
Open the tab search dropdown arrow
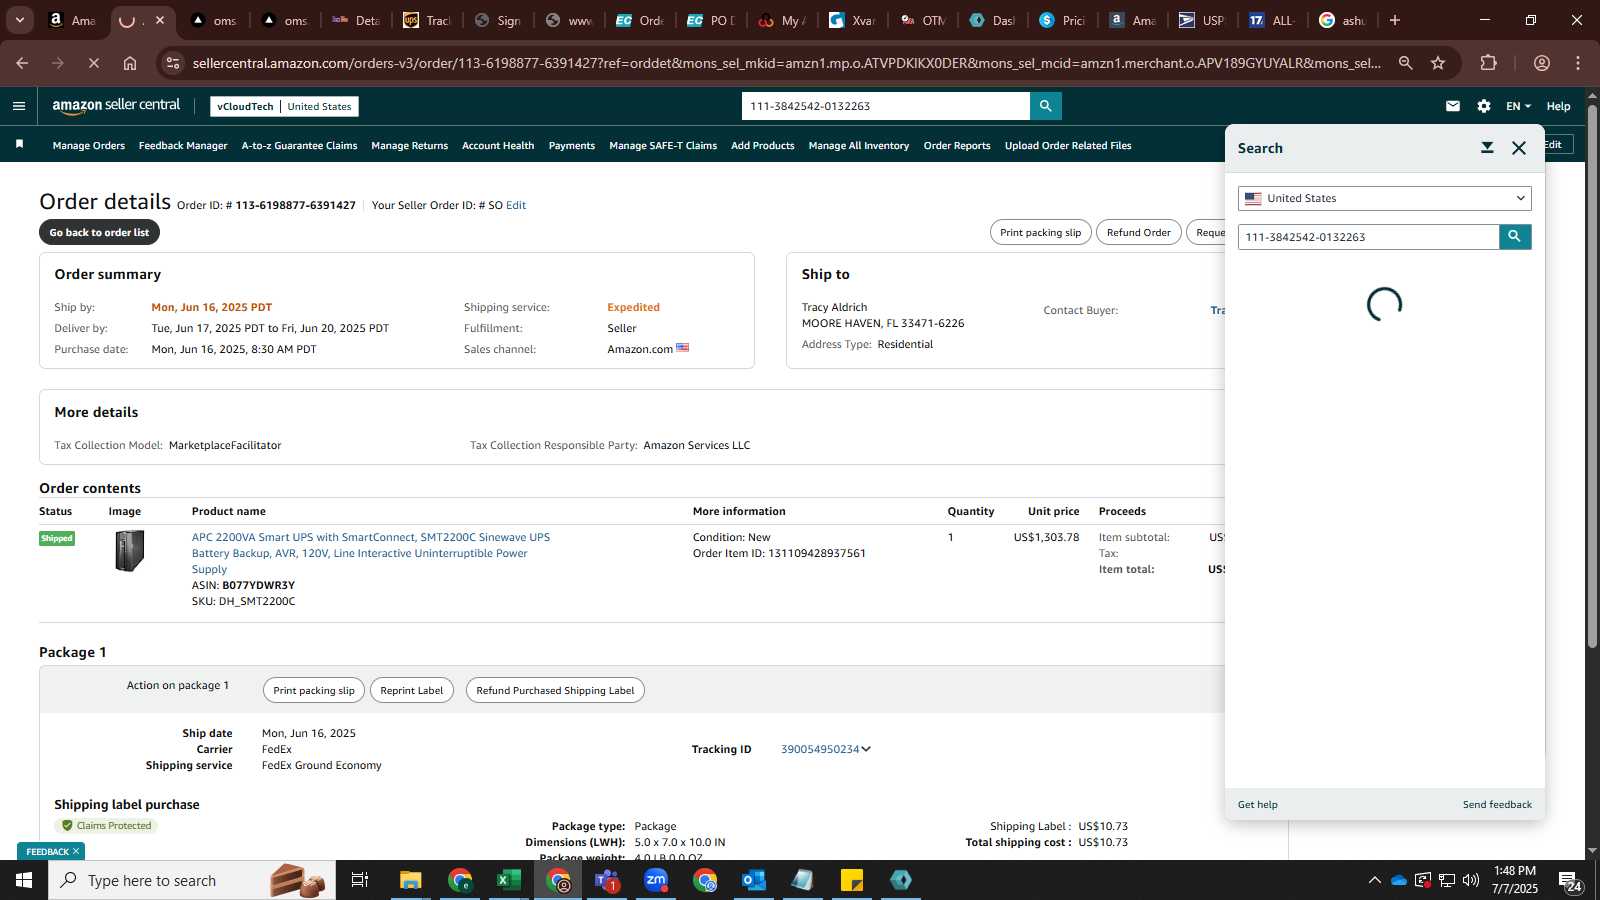(19, 20)
